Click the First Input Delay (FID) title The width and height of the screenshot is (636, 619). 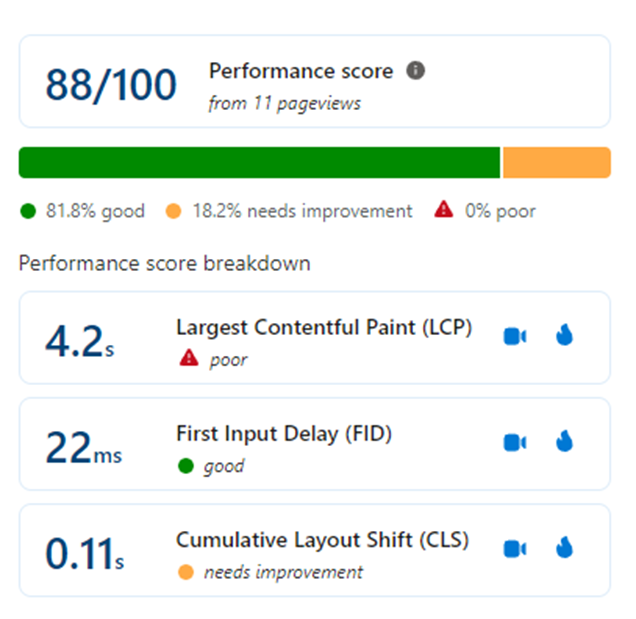click(284, 434)
